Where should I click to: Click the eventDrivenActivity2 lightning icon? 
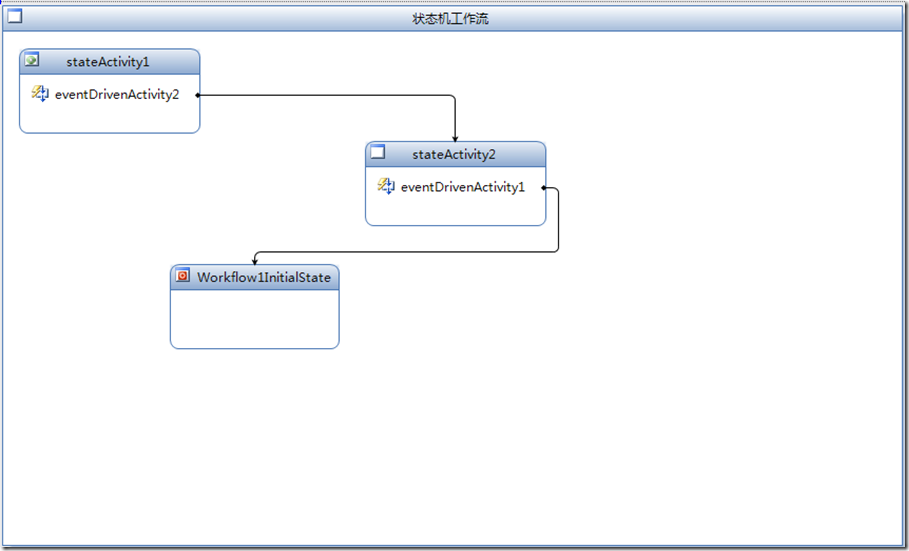pyautogui.click(x=40, y=94)
